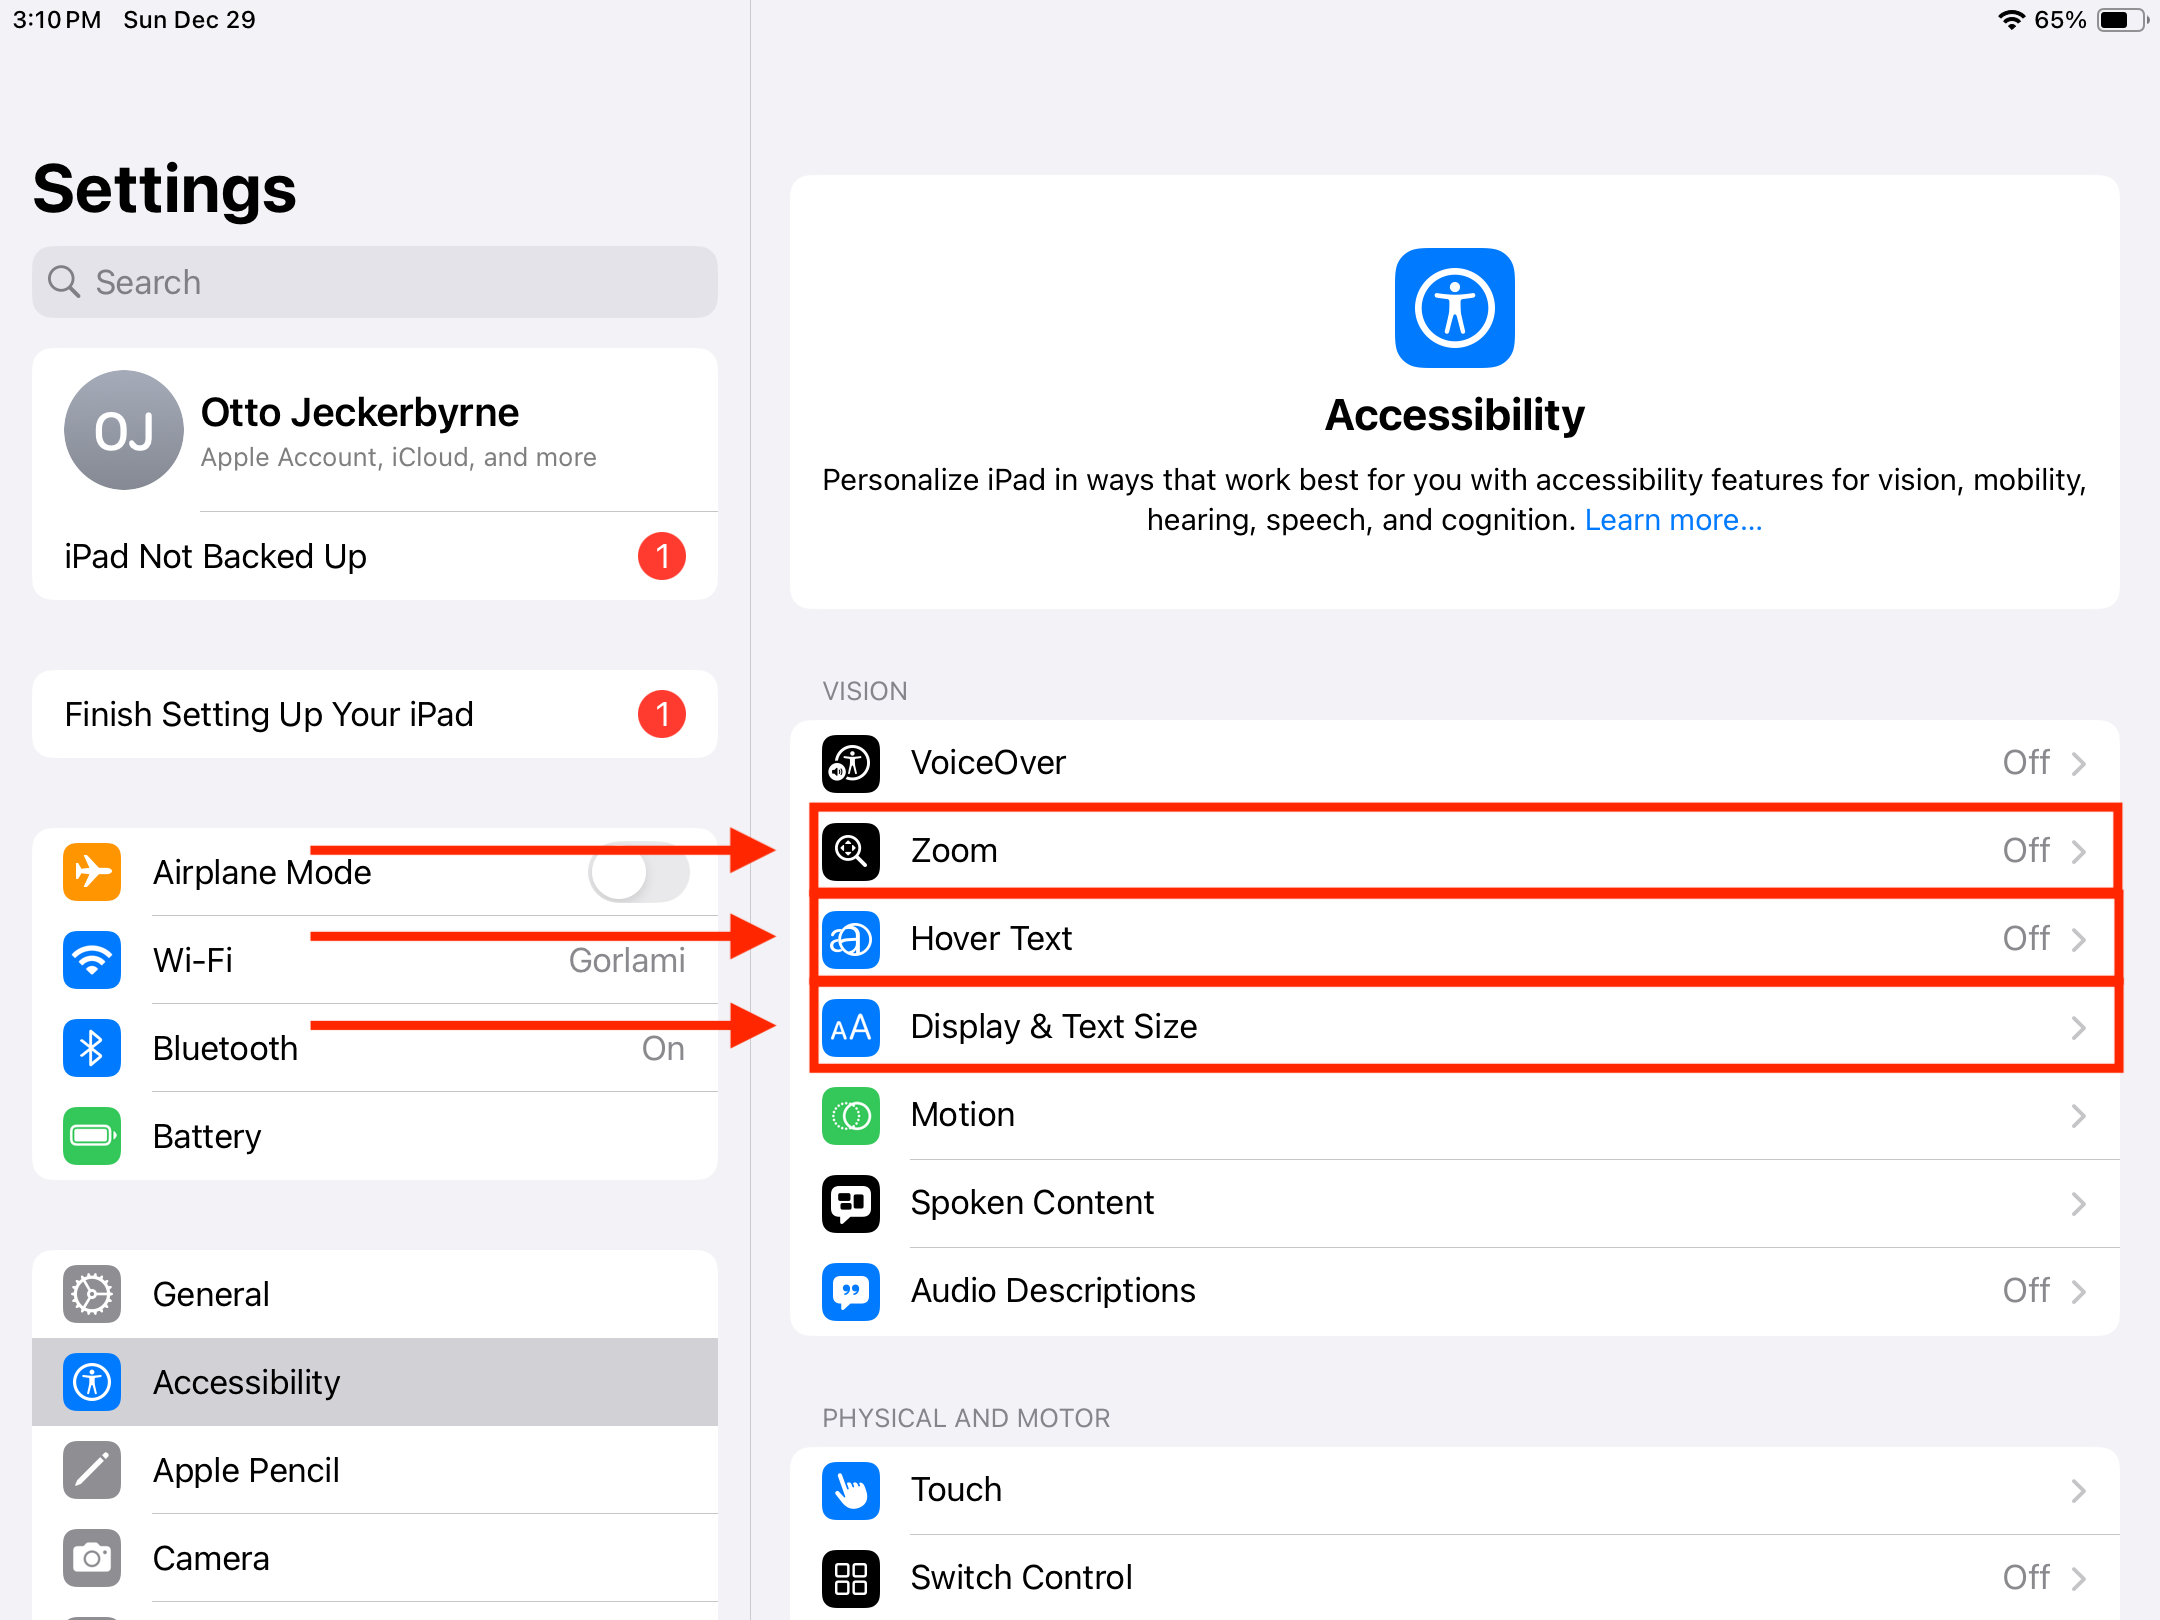2160x1620 pixels.
Task: Open Audio Descriptions via its chevron
Action: click(2079, 1291)
